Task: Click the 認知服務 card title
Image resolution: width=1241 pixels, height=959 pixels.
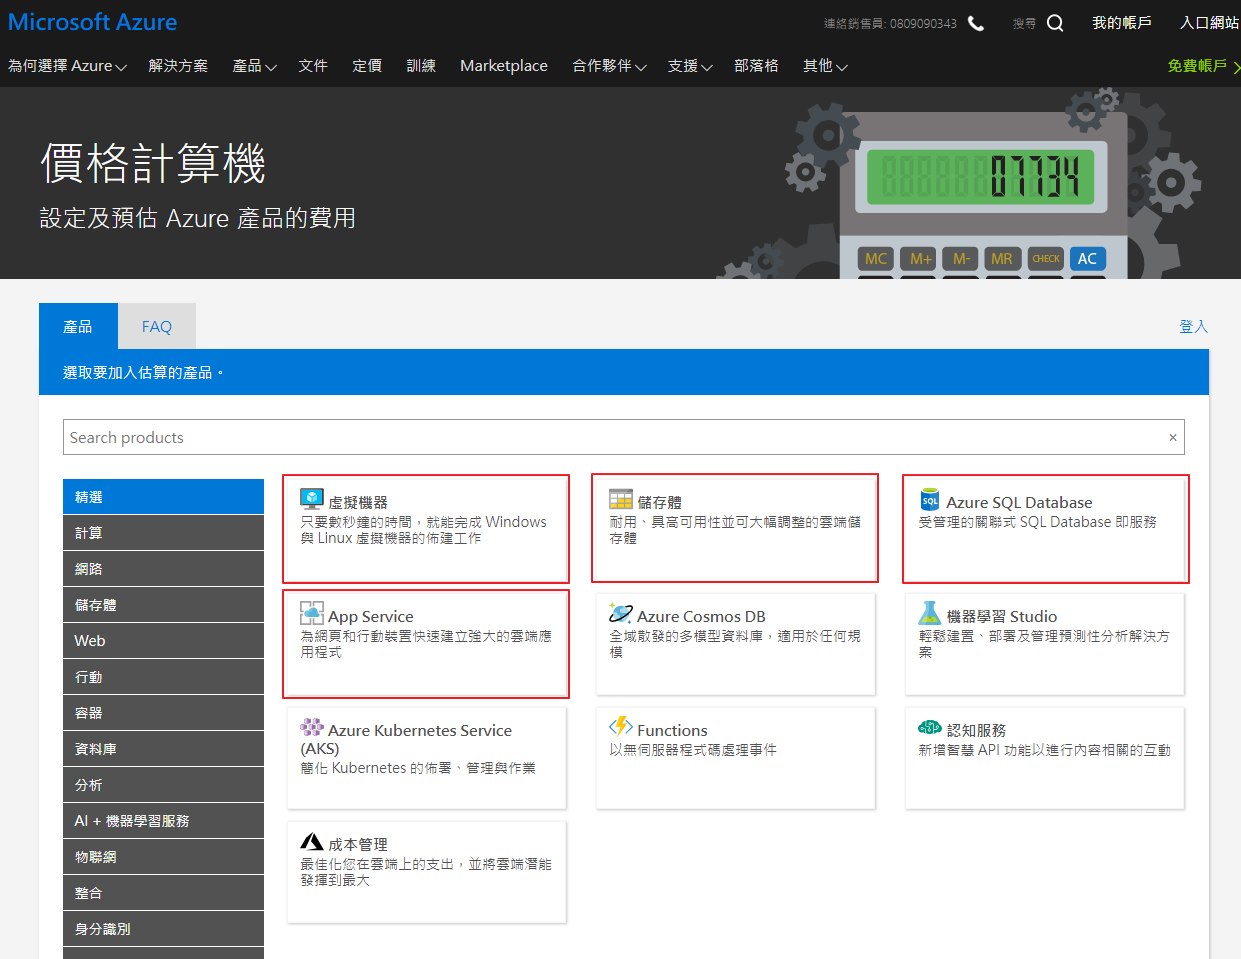Action: point(976,730)
